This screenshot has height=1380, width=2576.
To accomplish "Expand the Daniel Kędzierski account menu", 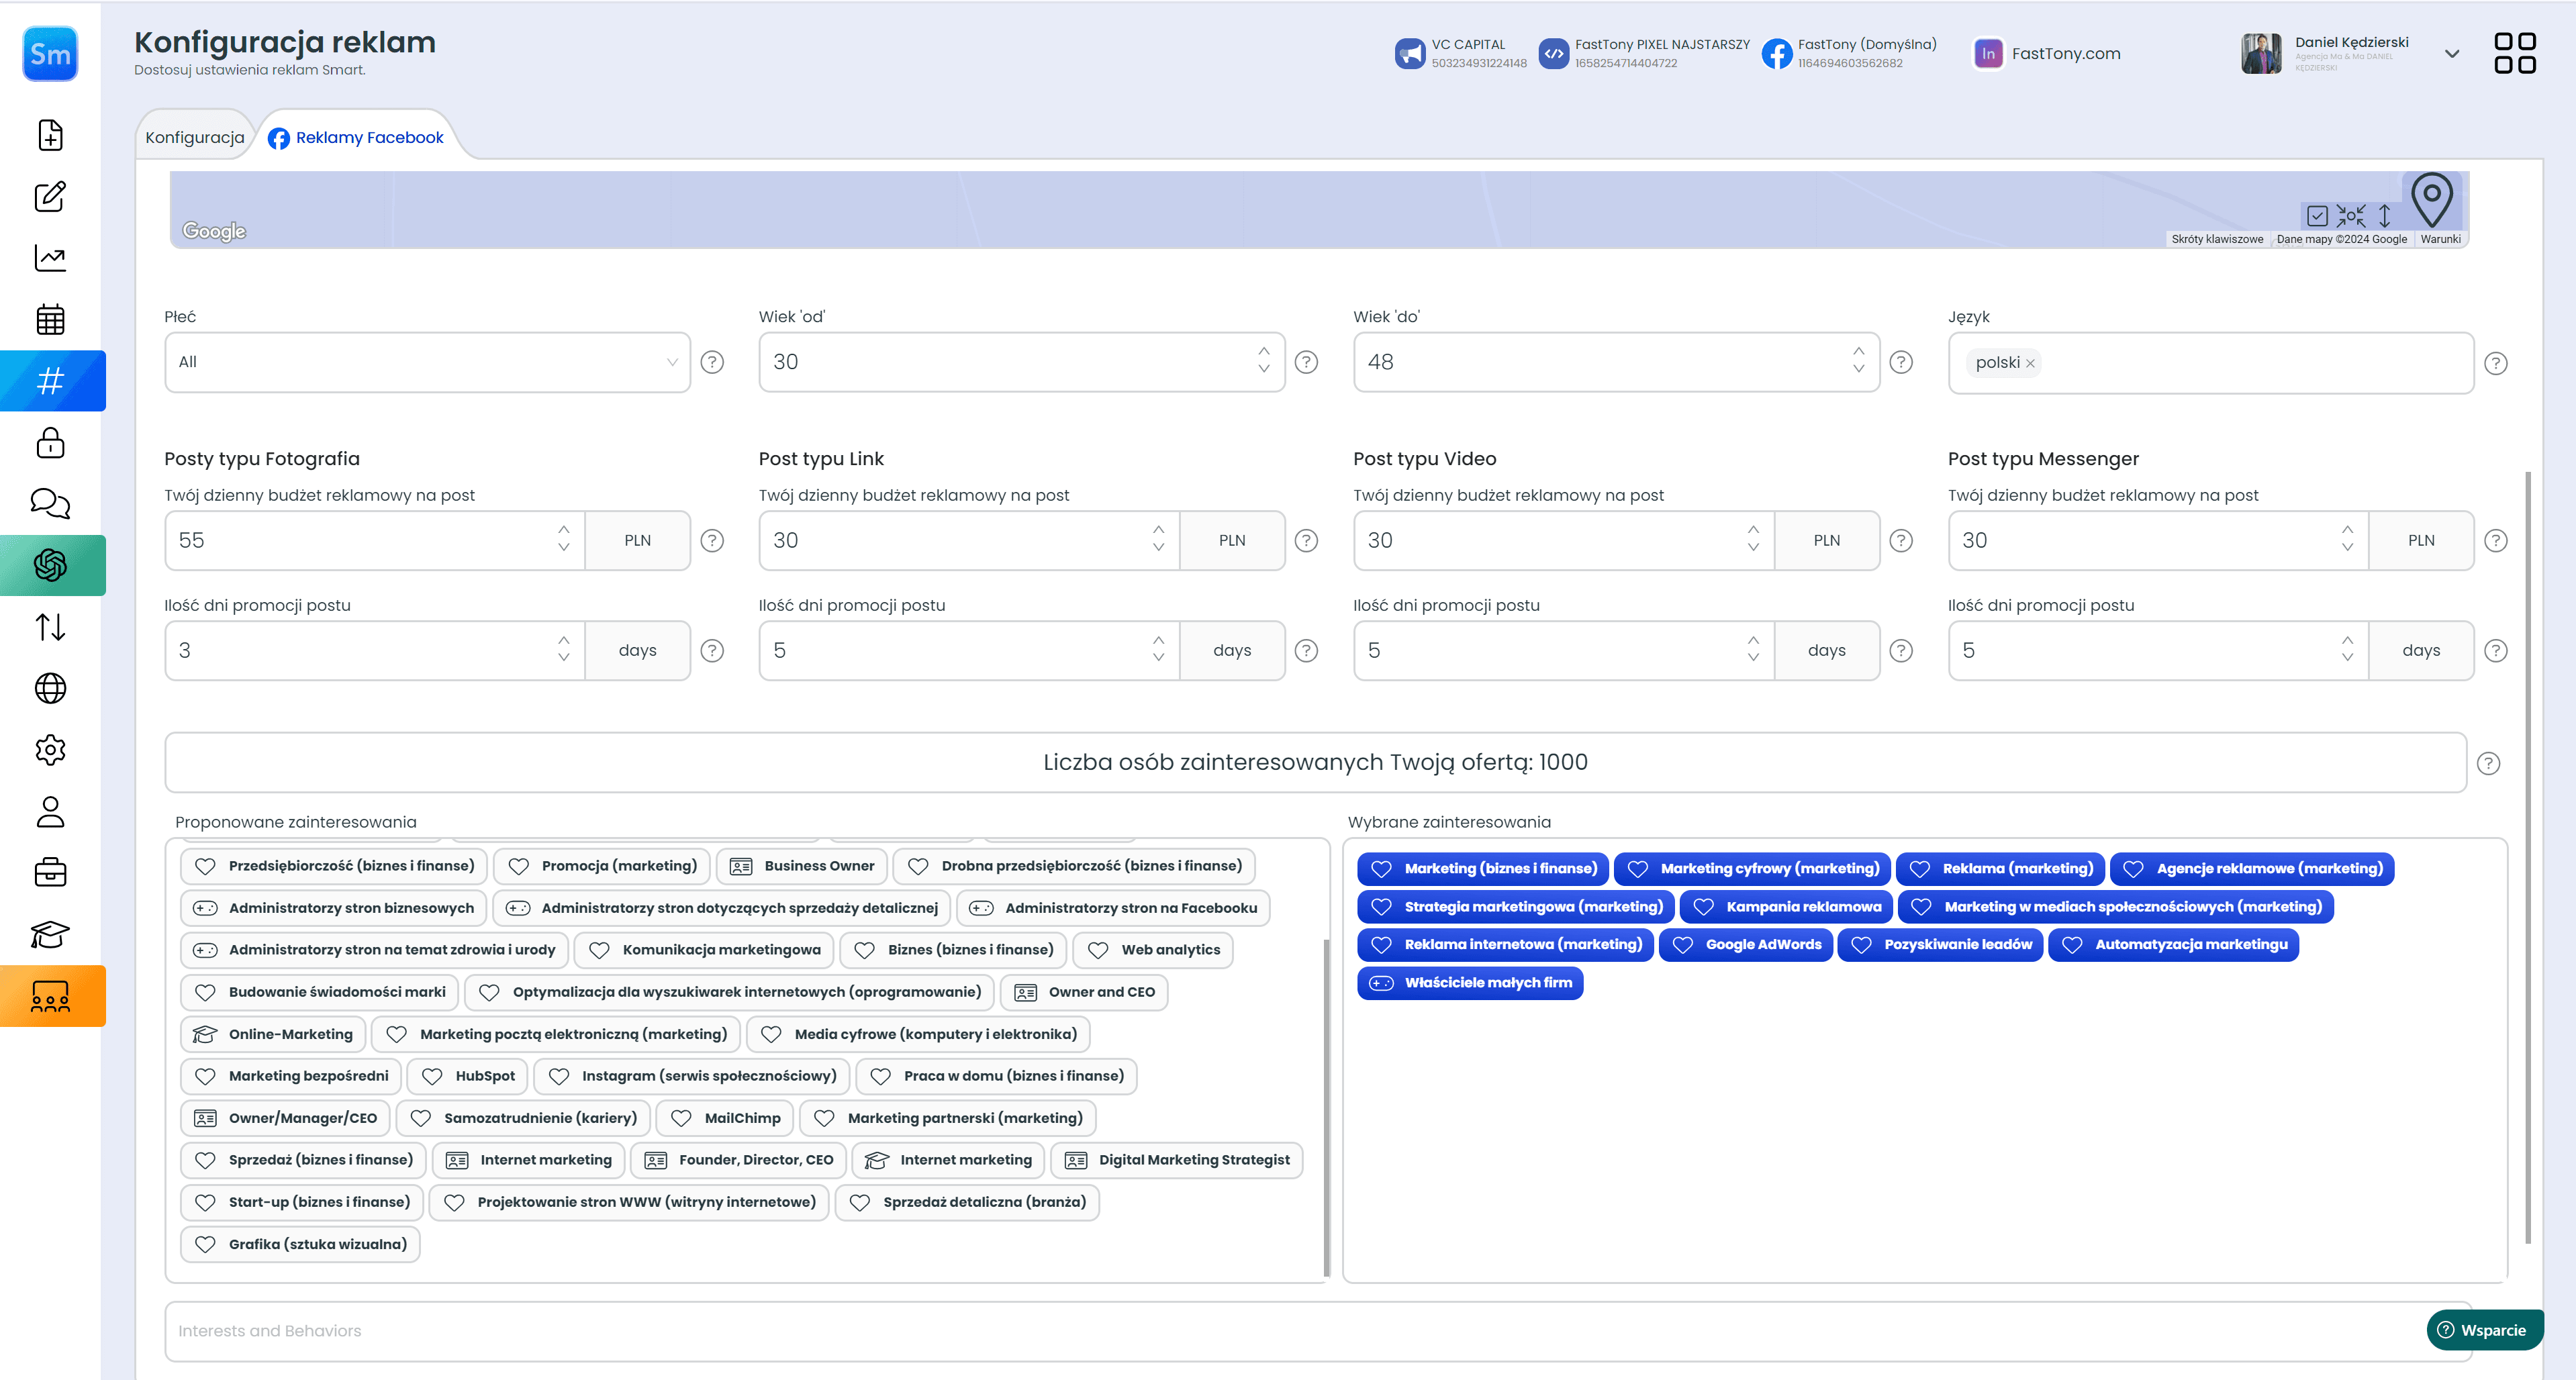I will [x=2452, y=54].
